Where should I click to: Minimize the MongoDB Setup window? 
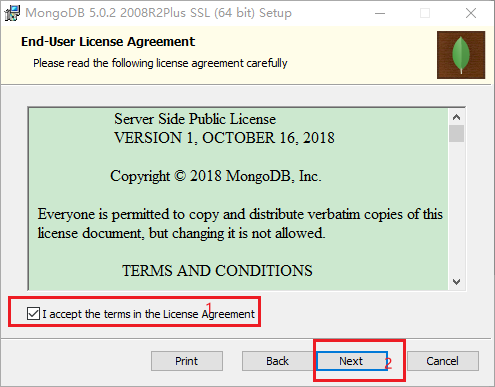(x=380, y=13)
